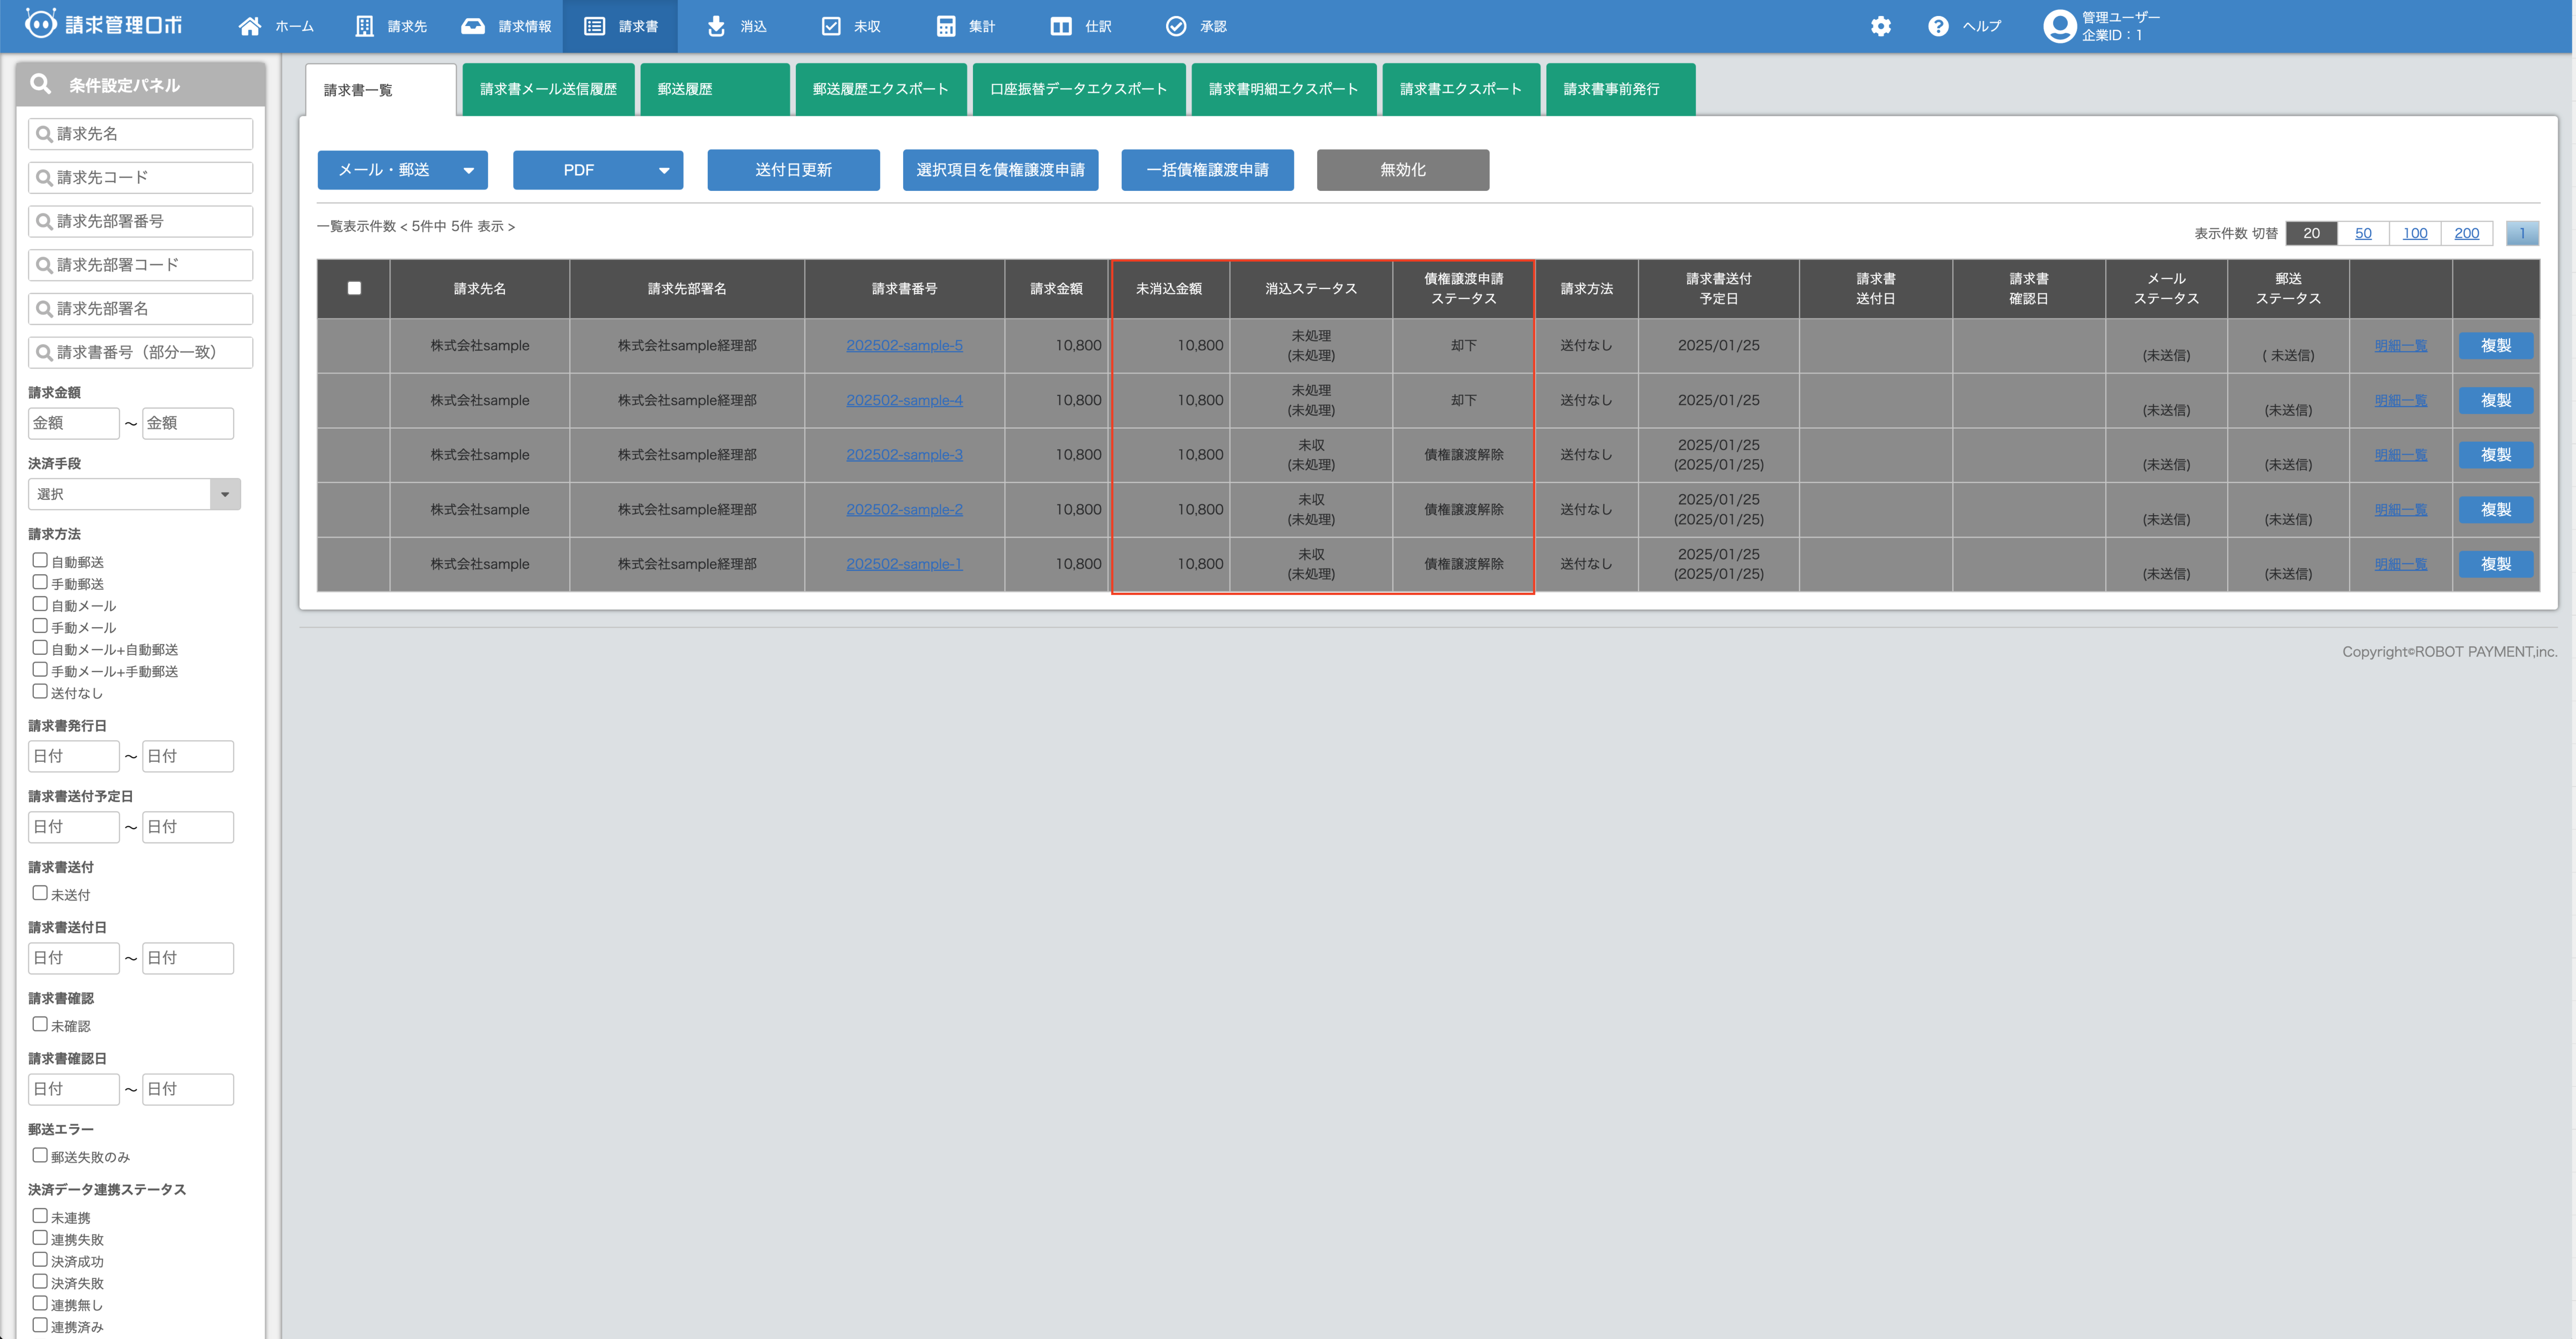Click 選択項目を債権譲渡申請 button

click(x=1000, y=170)
